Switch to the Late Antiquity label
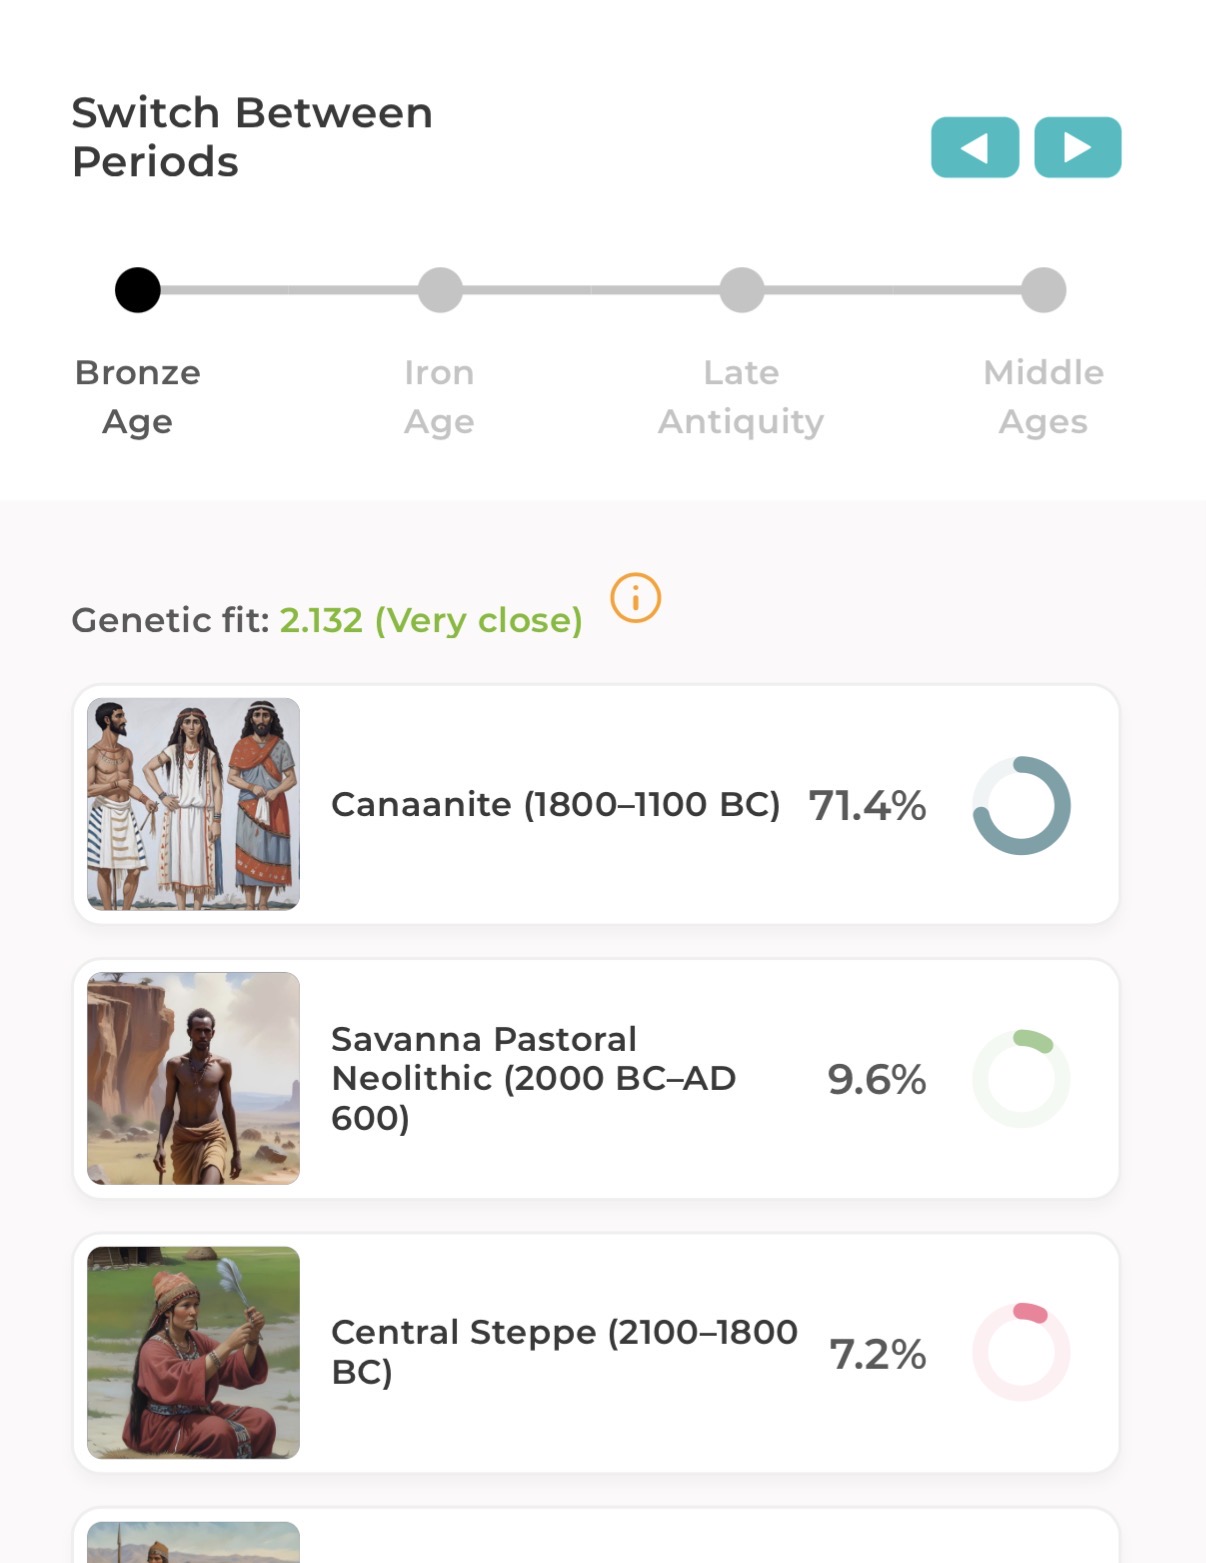The height and width of the screenshot is (1563, 1206). [x=741, y=397]
